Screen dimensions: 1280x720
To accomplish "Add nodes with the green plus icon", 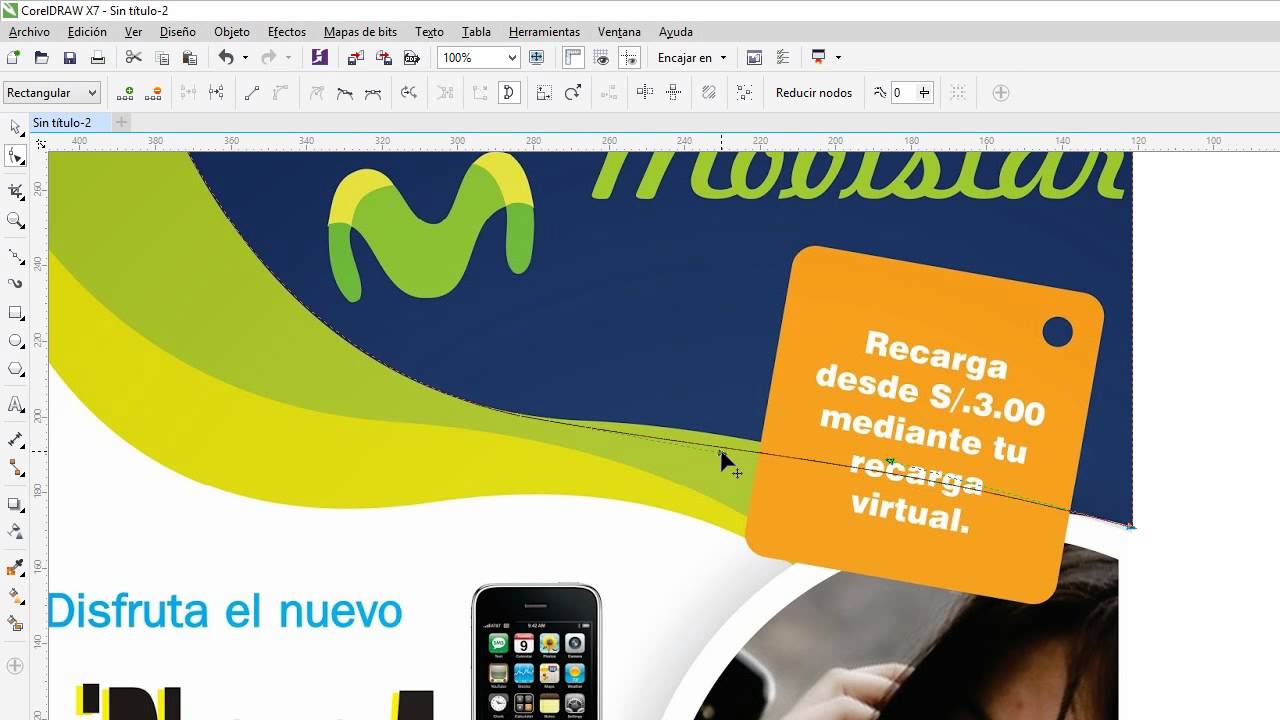I will tap(125, 93).
